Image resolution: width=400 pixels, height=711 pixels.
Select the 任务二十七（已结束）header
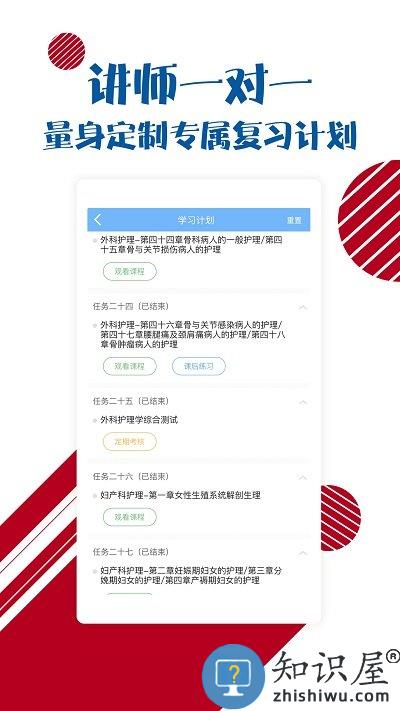point(131,552)
